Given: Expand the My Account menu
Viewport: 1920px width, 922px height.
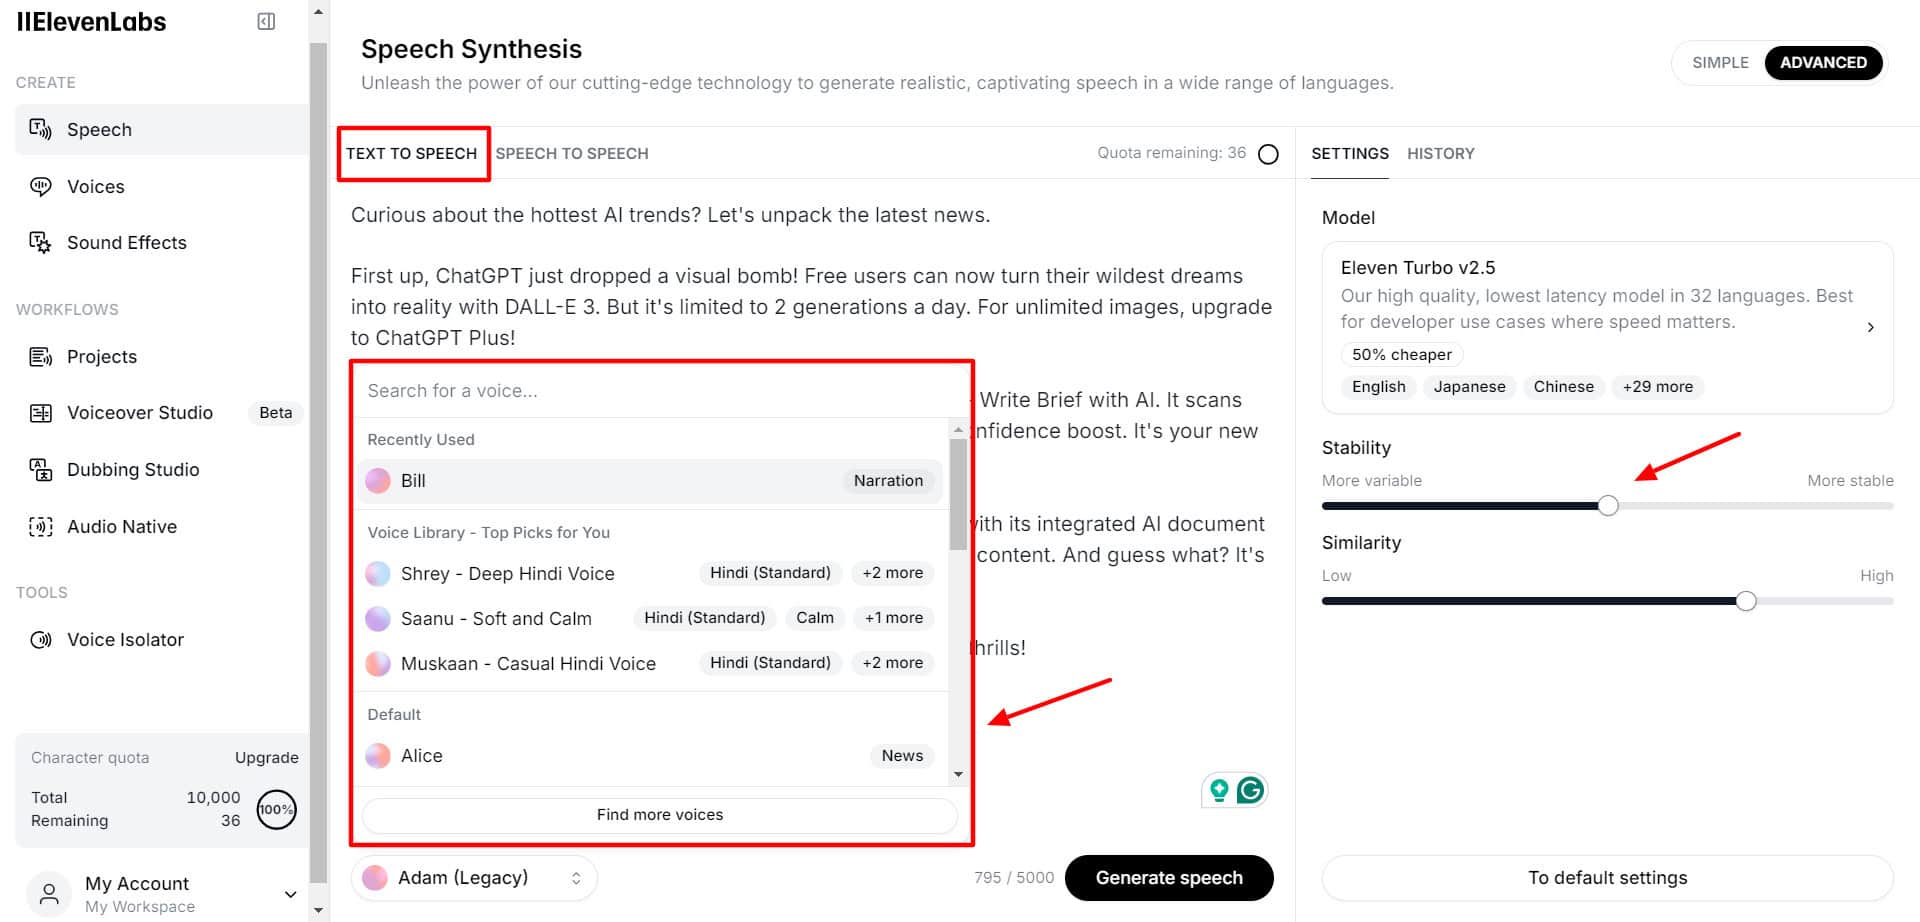Looking at the screenshot, I should [x=290, y=894].
